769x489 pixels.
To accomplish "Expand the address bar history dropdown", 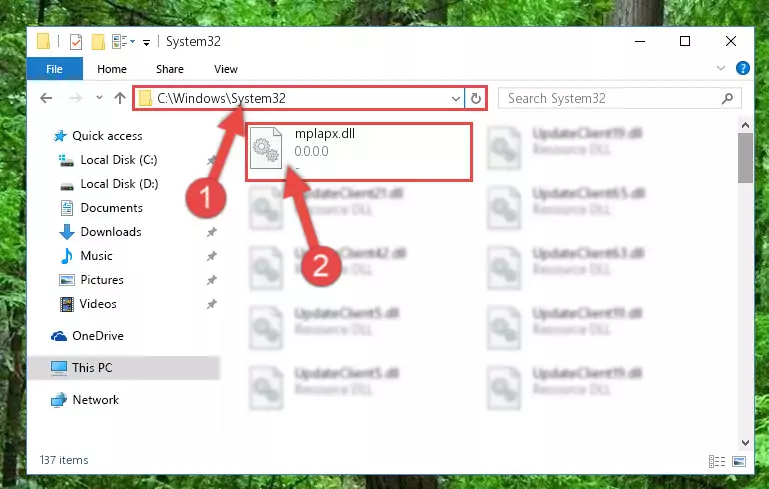I will (456, 99).
